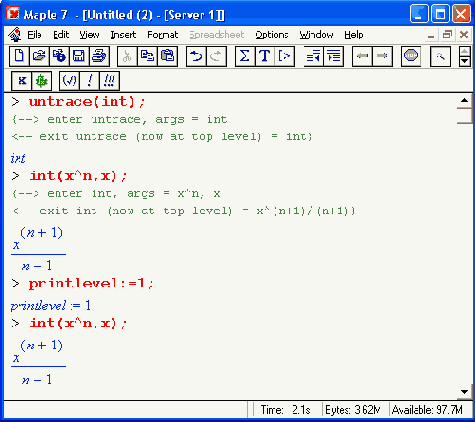Minimize the inner worksheet window
This screenshot has width=475, height=422.
431,35
